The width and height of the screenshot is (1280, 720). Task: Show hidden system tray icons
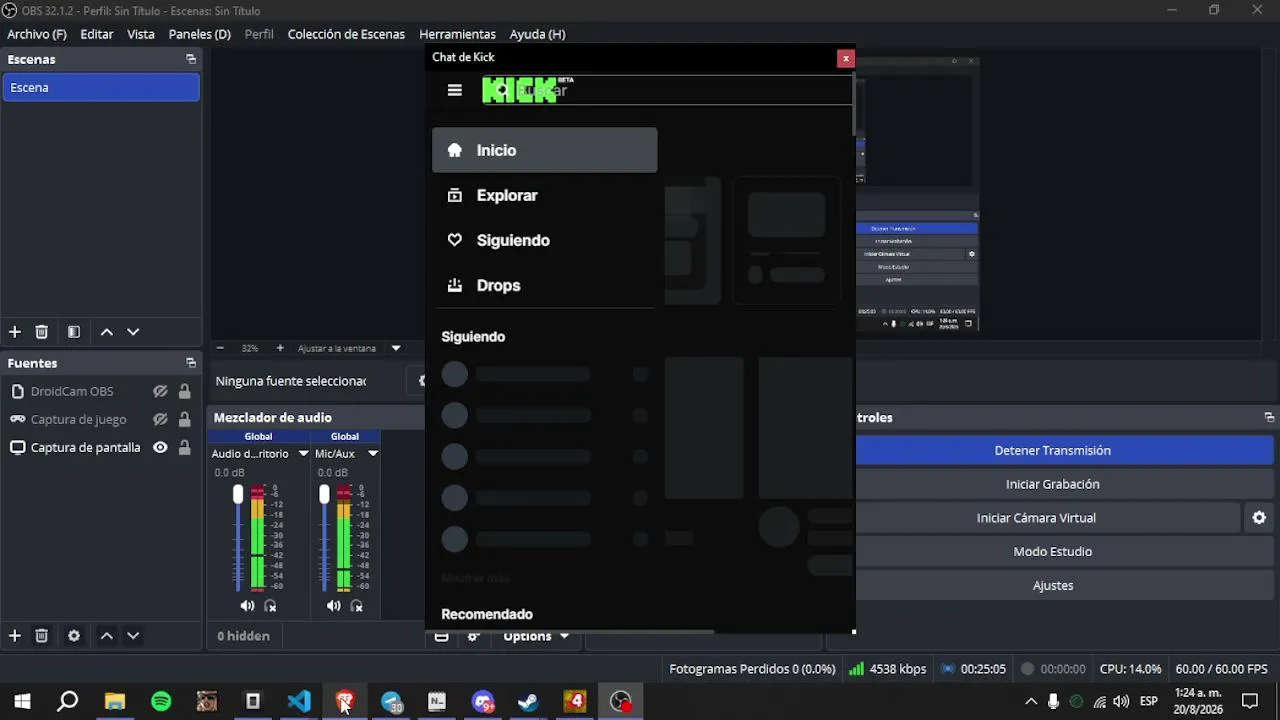[1031, 701]
